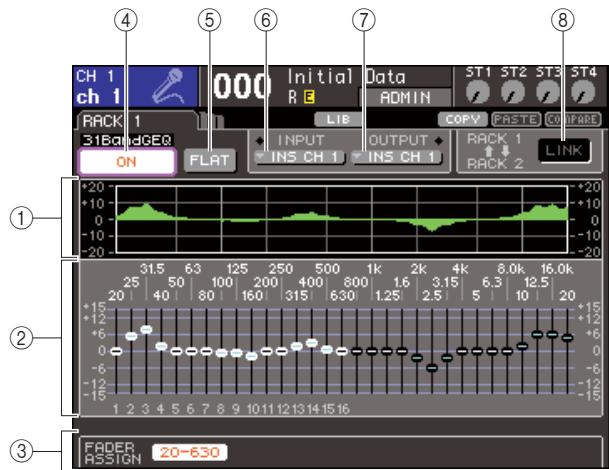
Task: Click the CH 1 channel name box
Action: tap(135, 86)
